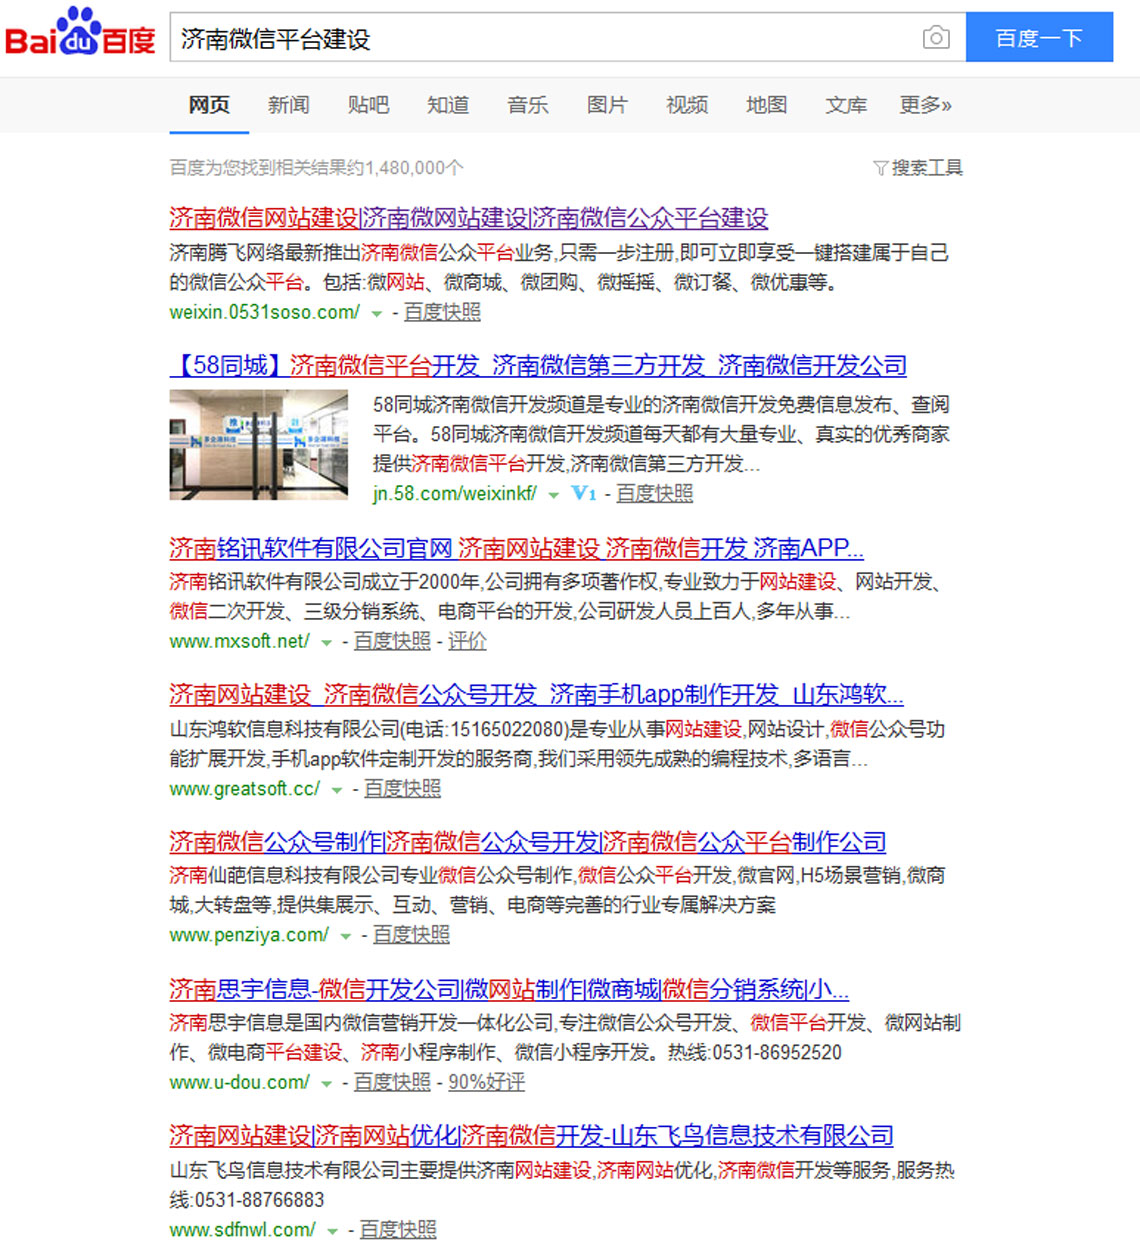Open the 【58同城】济南微信平台开发 result

(538, 366)
